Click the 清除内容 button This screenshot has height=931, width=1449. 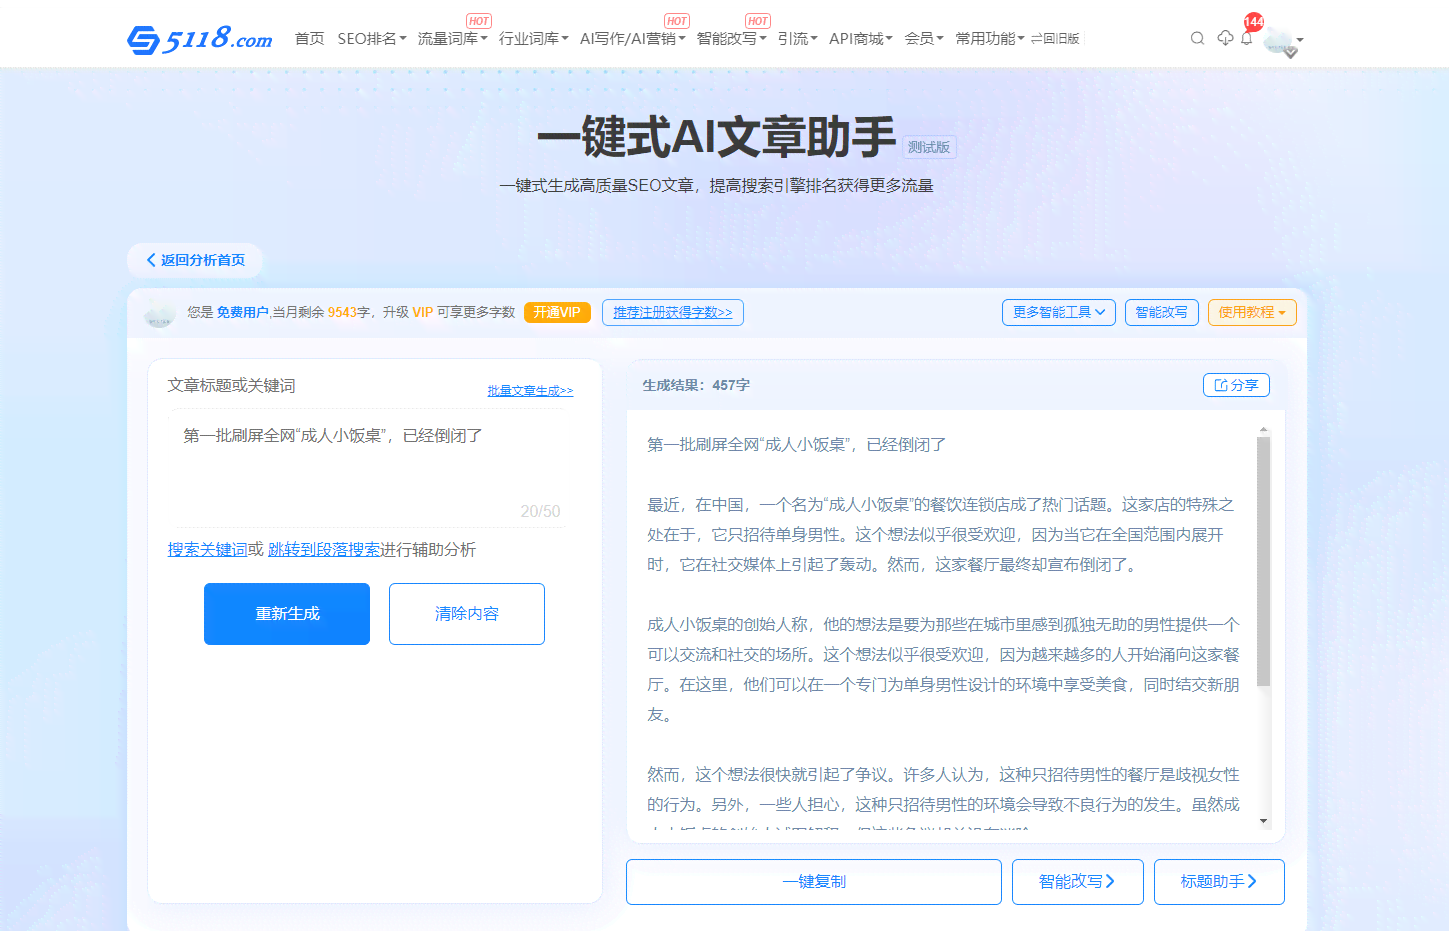[x=467, y=614]
